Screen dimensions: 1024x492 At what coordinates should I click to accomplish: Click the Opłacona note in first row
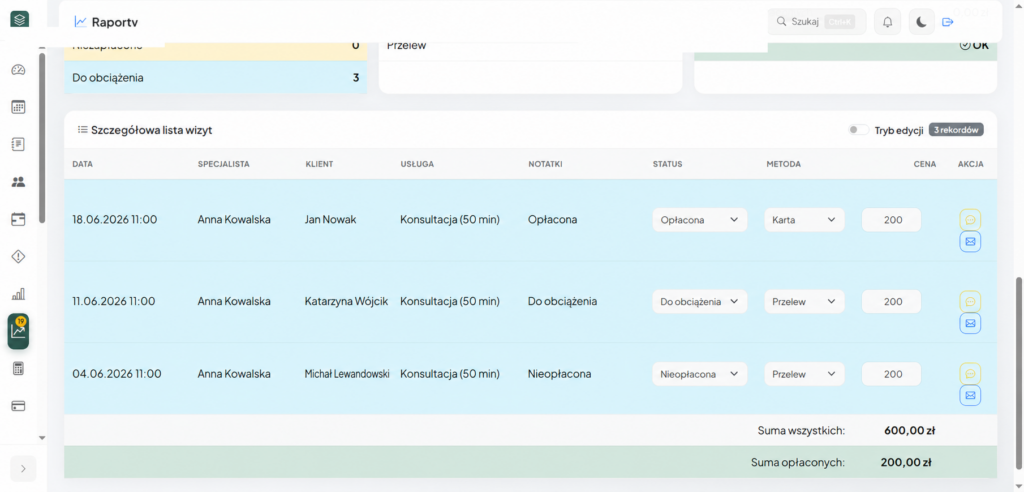(x=552, y=220)
